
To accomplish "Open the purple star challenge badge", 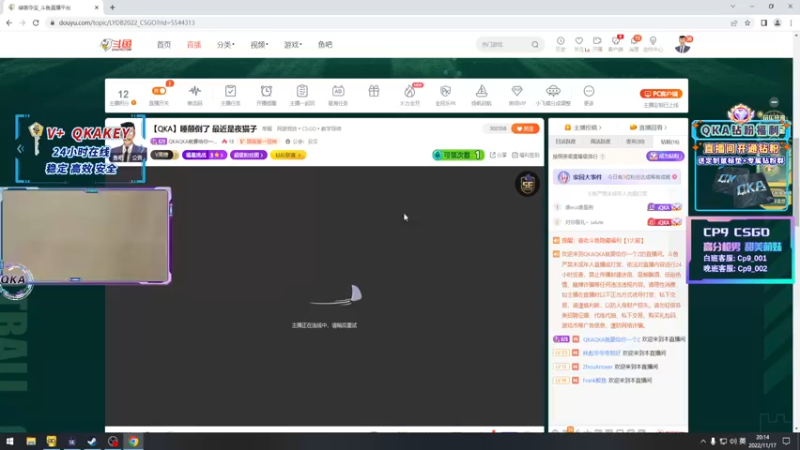I will click(204, 155).
